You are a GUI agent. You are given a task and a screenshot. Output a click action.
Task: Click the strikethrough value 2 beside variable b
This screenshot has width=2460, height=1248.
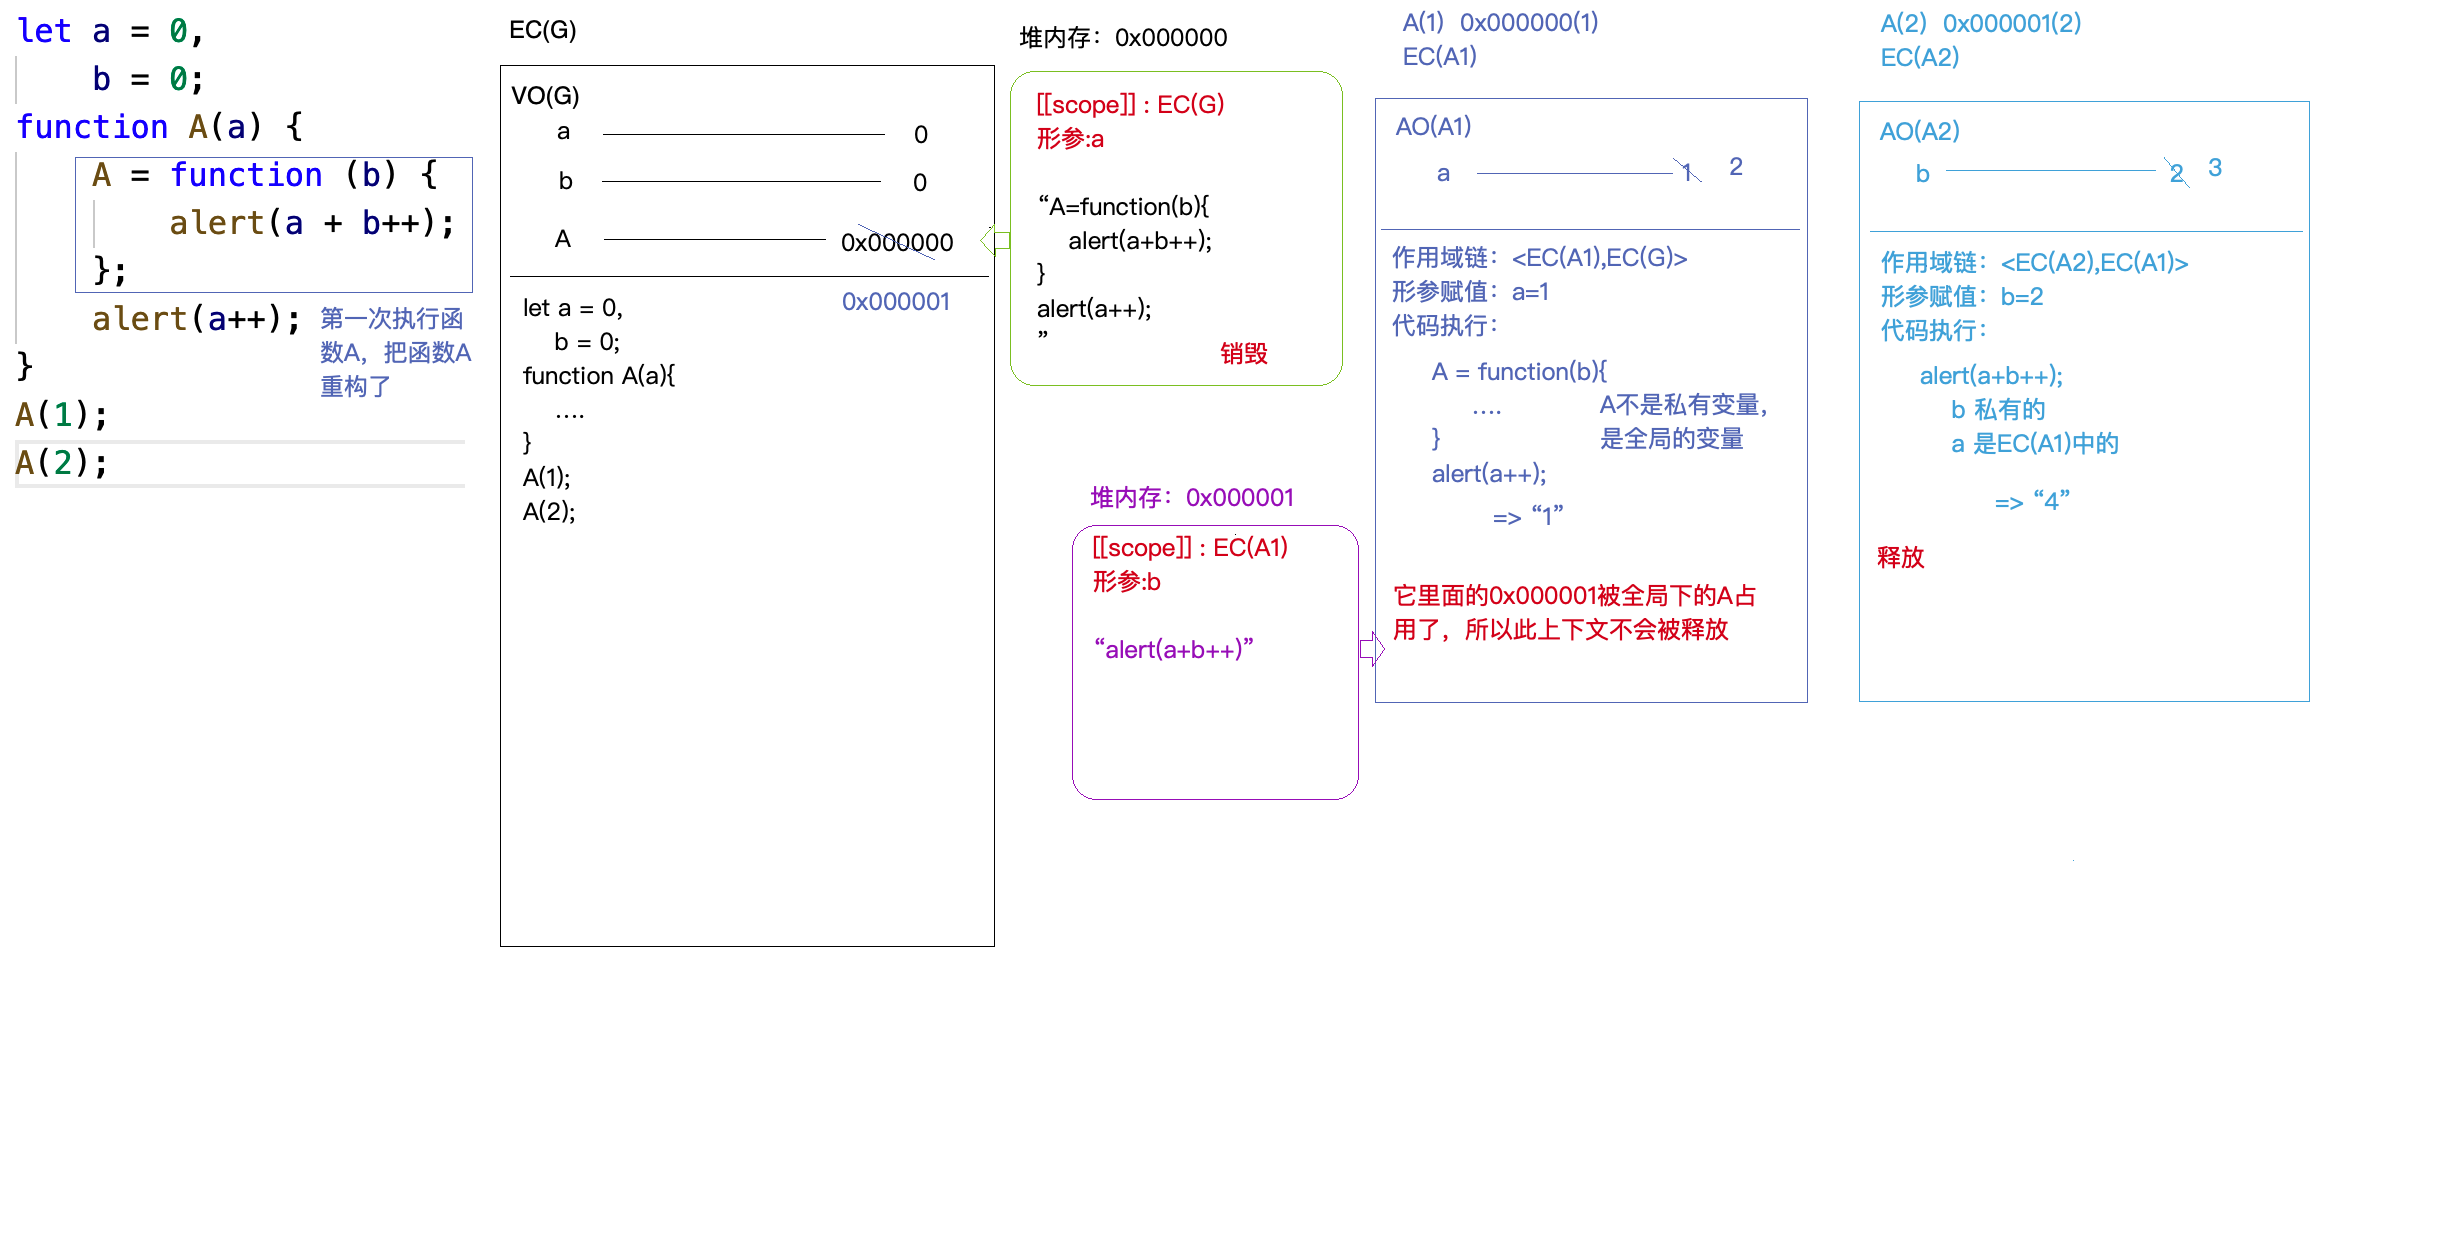tap(2176, 173)
